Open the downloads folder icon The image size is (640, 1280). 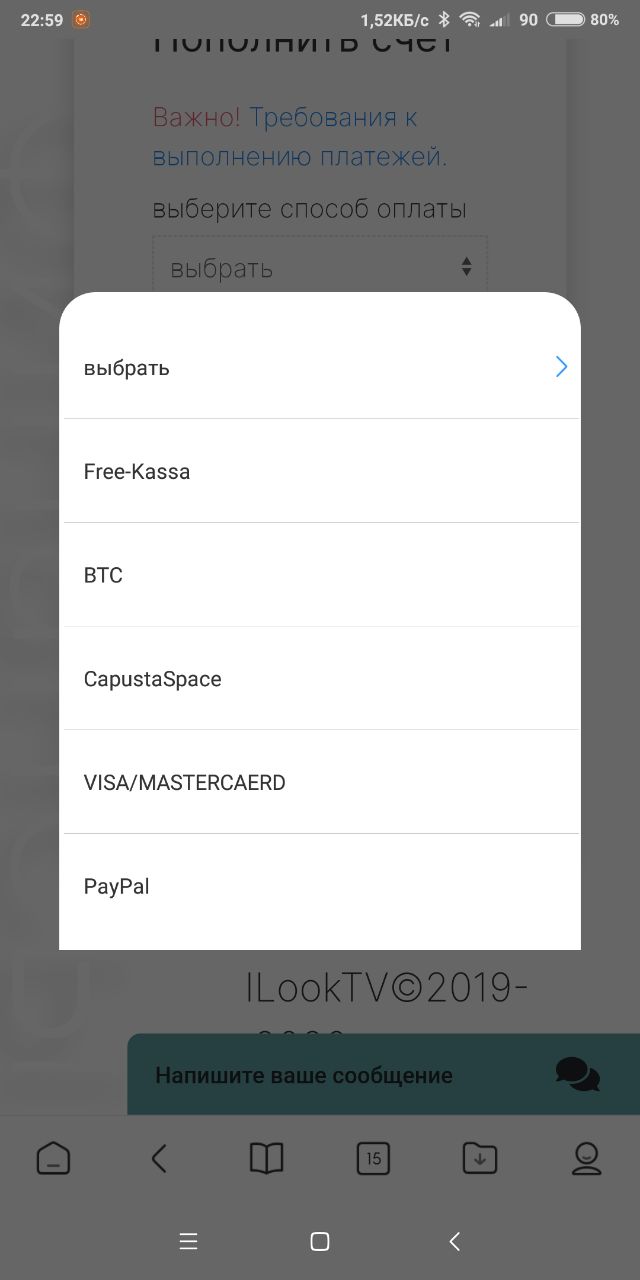click(480, 1158)
